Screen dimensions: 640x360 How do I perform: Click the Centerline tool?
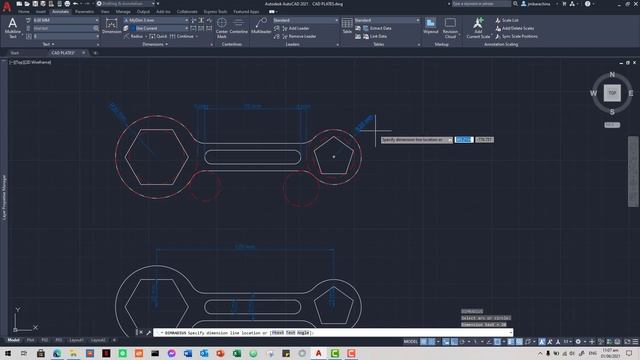(238, 26)
